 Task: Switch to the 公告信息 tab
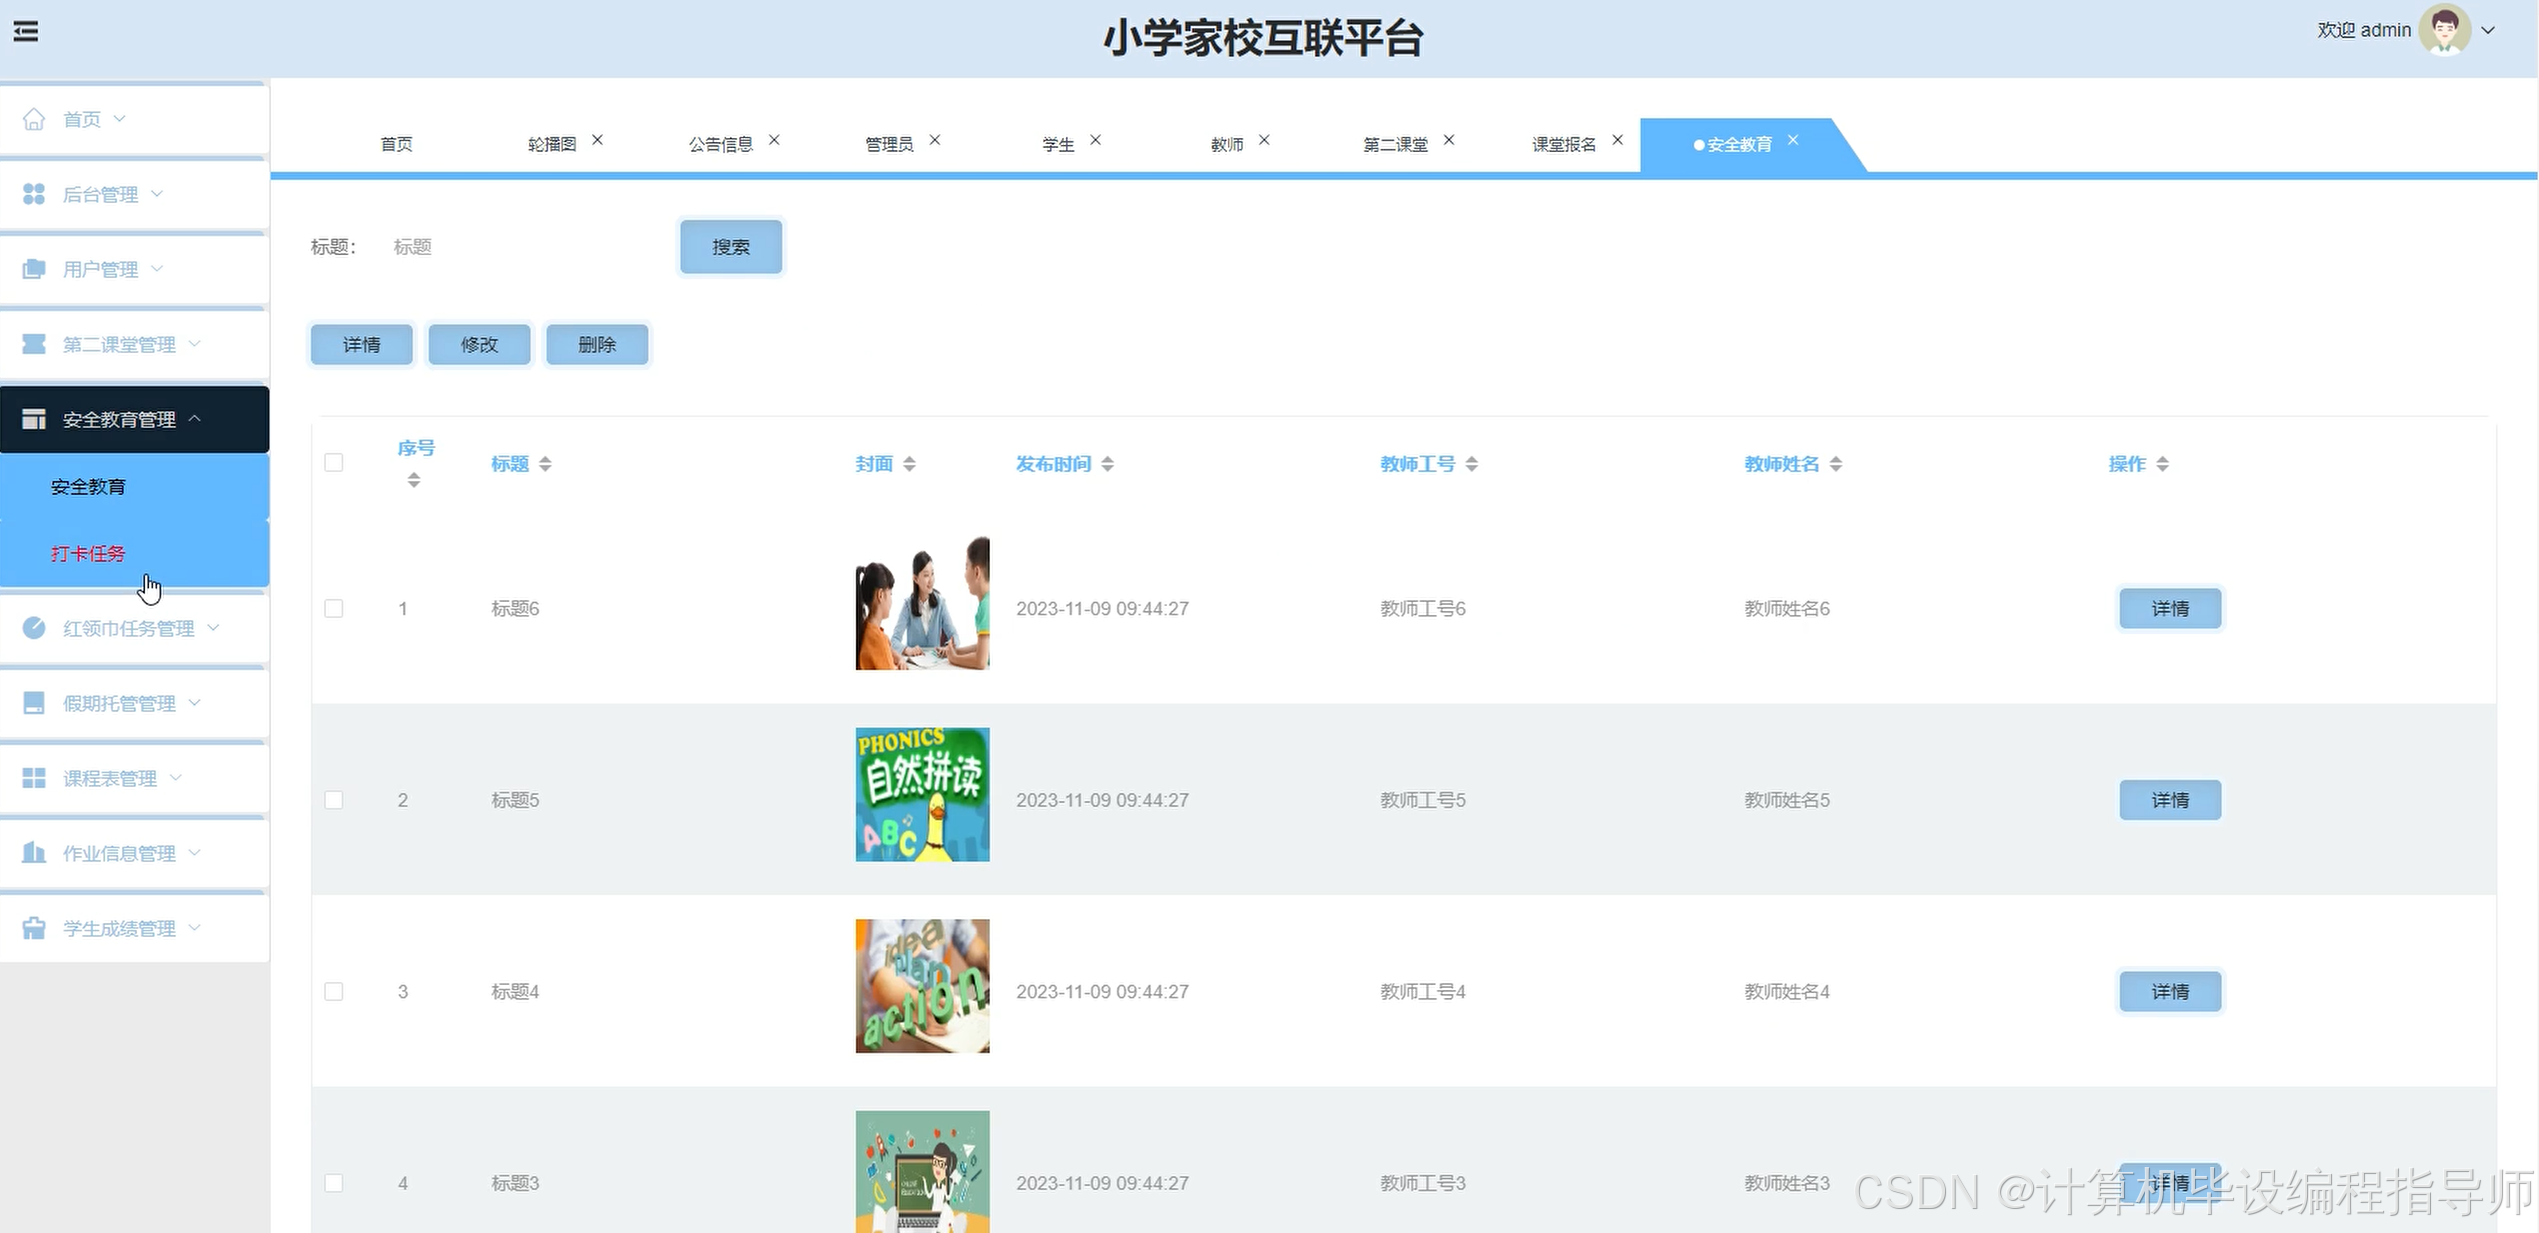pos(721,144)
